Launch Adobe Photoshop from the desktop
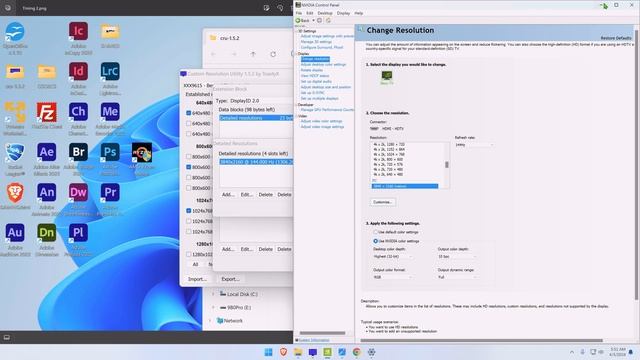This screenshot has width=640, height=360. point(110,159)
